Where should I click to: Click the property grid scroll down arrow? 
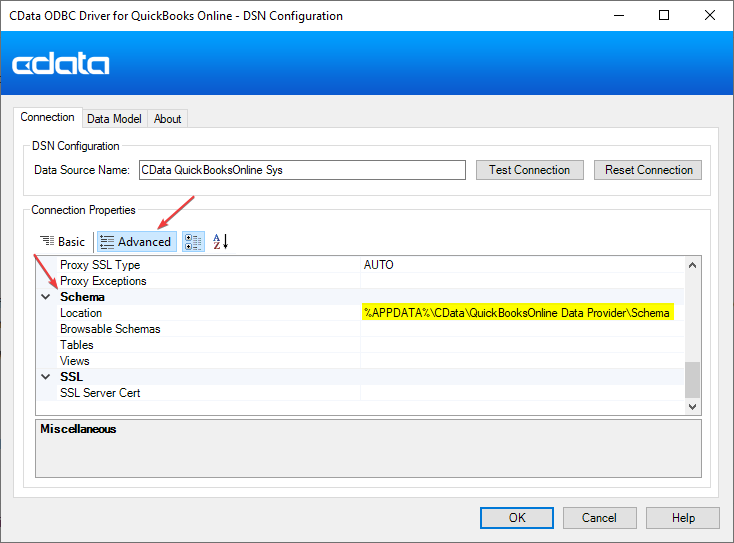692,407
